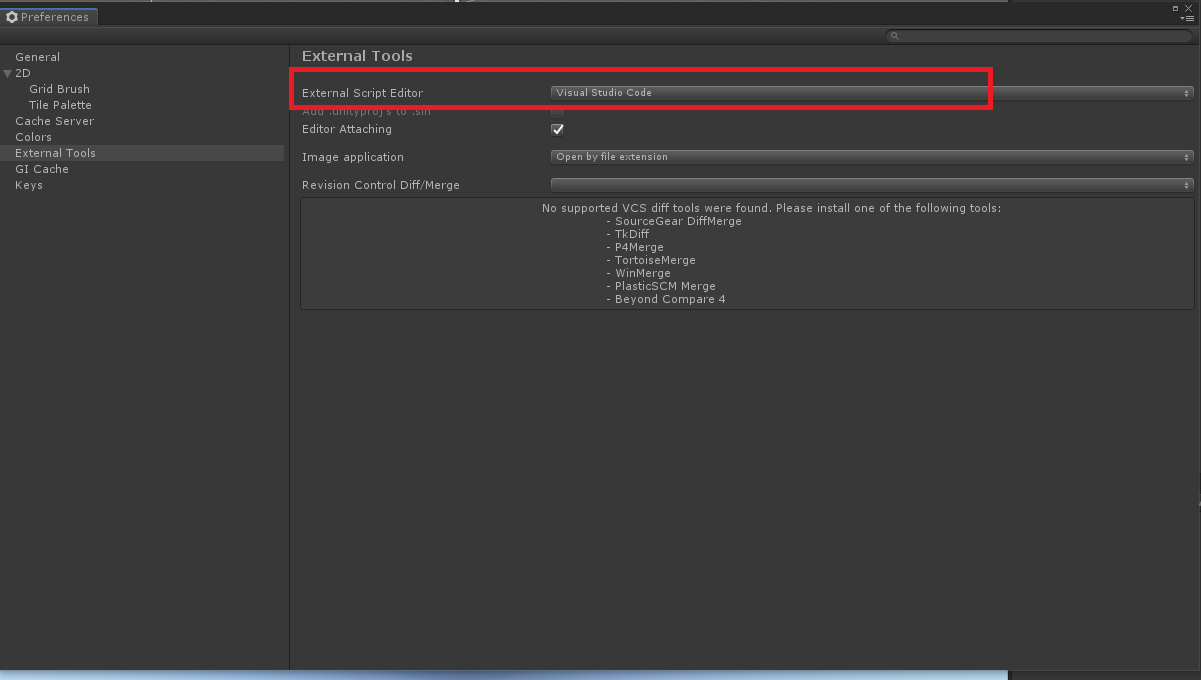This screenshot has width=1201, height=680.
Task: Open the Revision Control Diff/Merge dropdown
Action: tap(870, 184)
